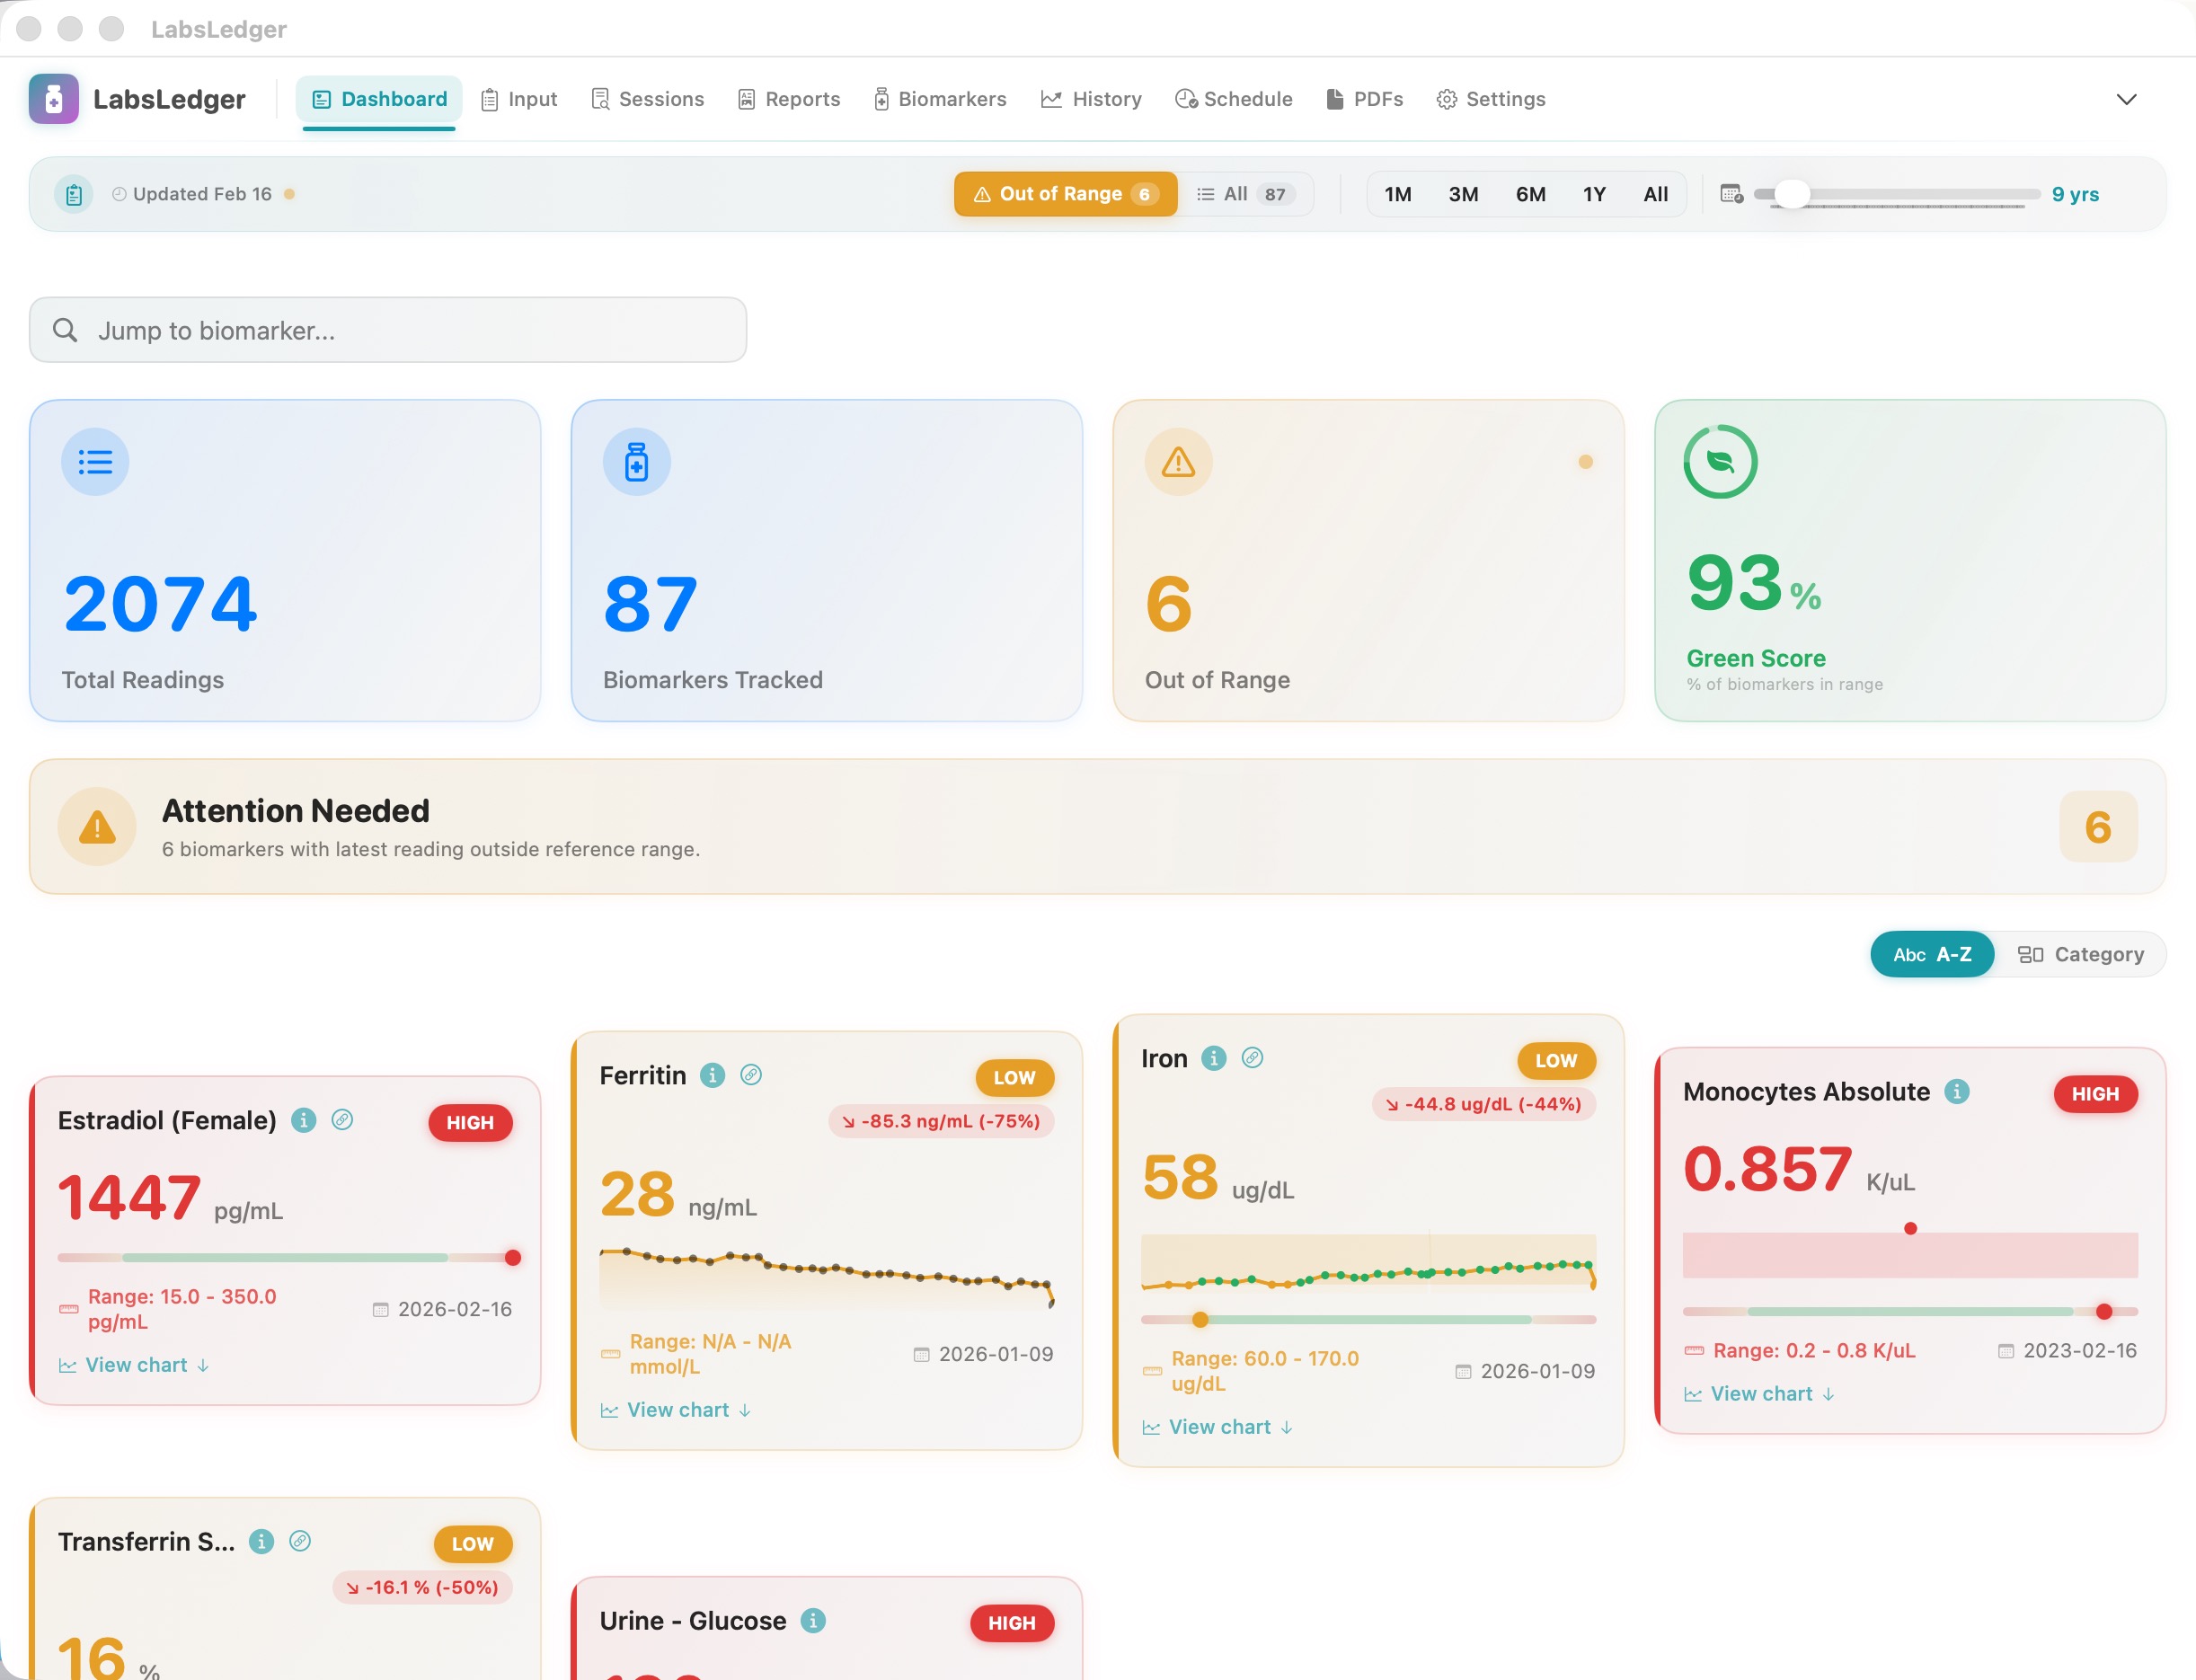Click the link icon next to Iron

click(1253, 1057)
